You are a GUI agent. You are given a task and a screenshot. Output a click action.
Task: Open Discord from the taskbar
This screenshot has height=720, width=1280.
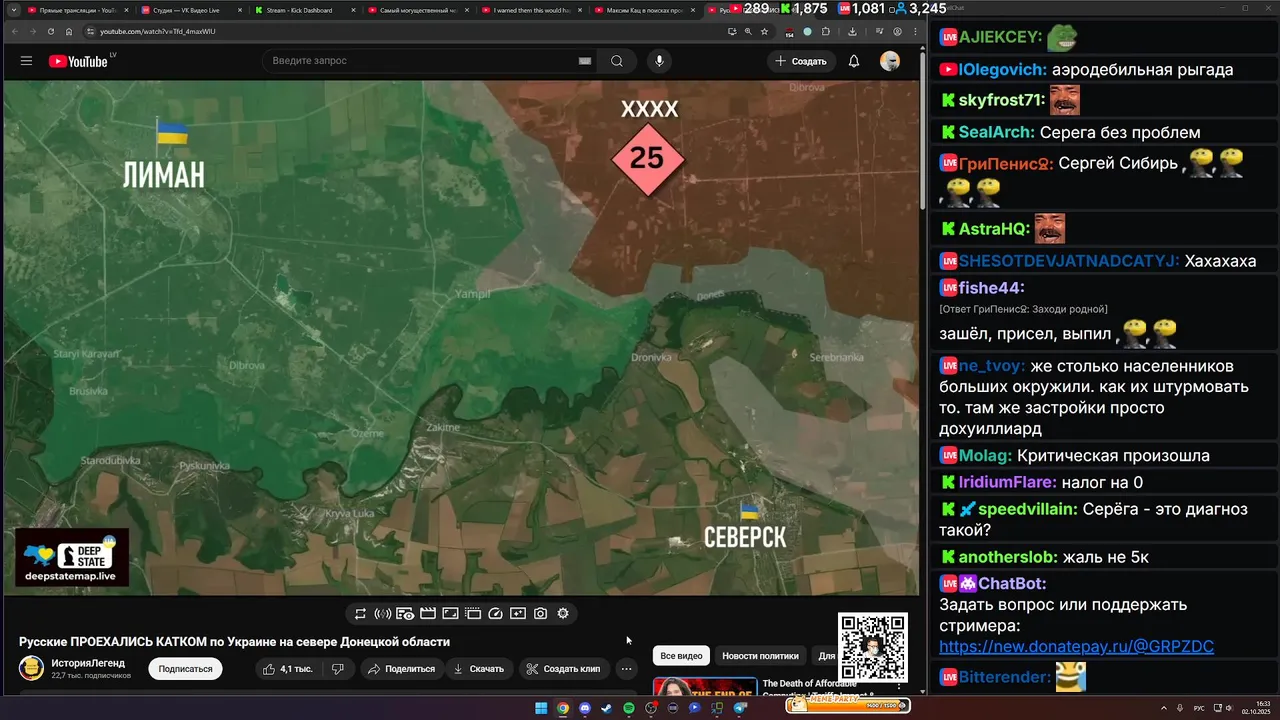[585, 708]
